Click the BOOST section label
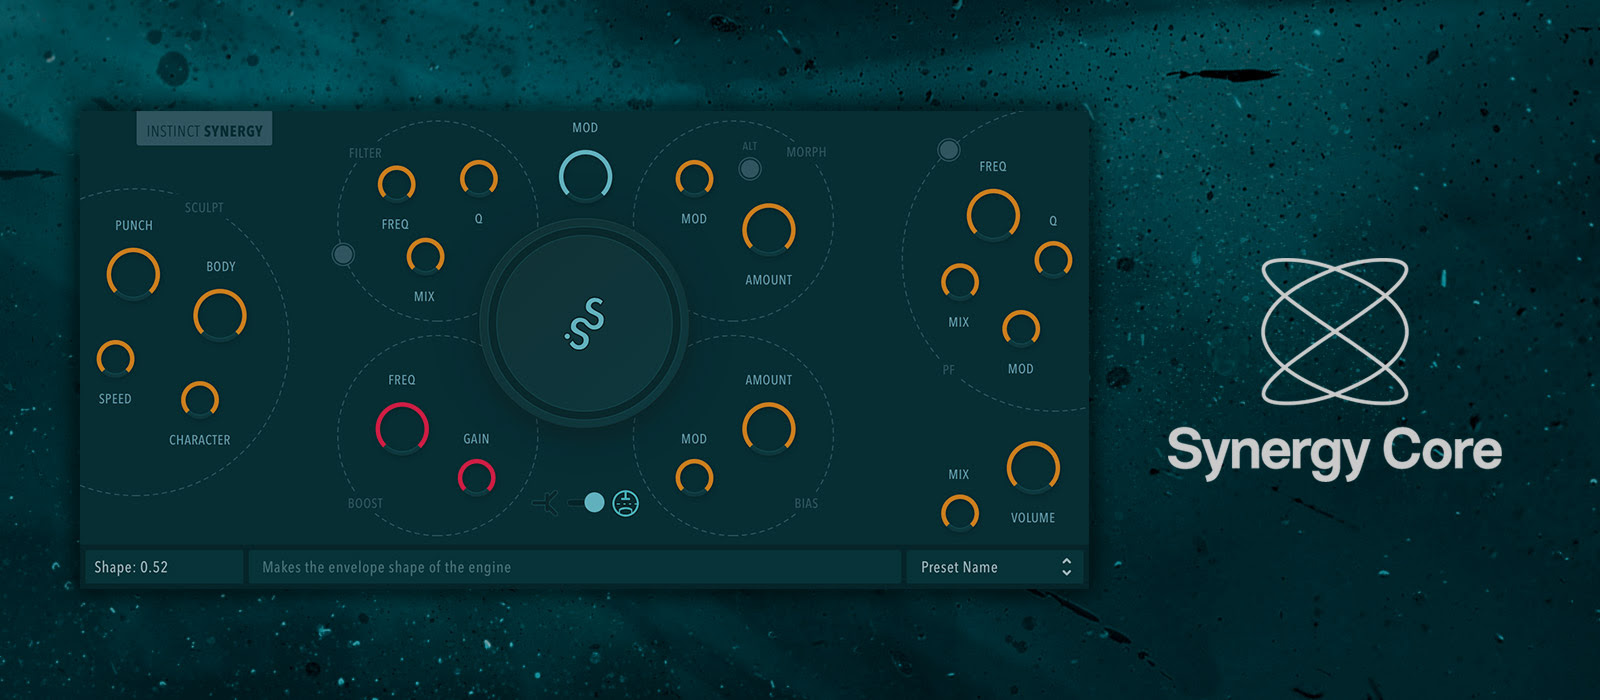Viewport: 1600px width, 700px height. click(x=365, y=504)
